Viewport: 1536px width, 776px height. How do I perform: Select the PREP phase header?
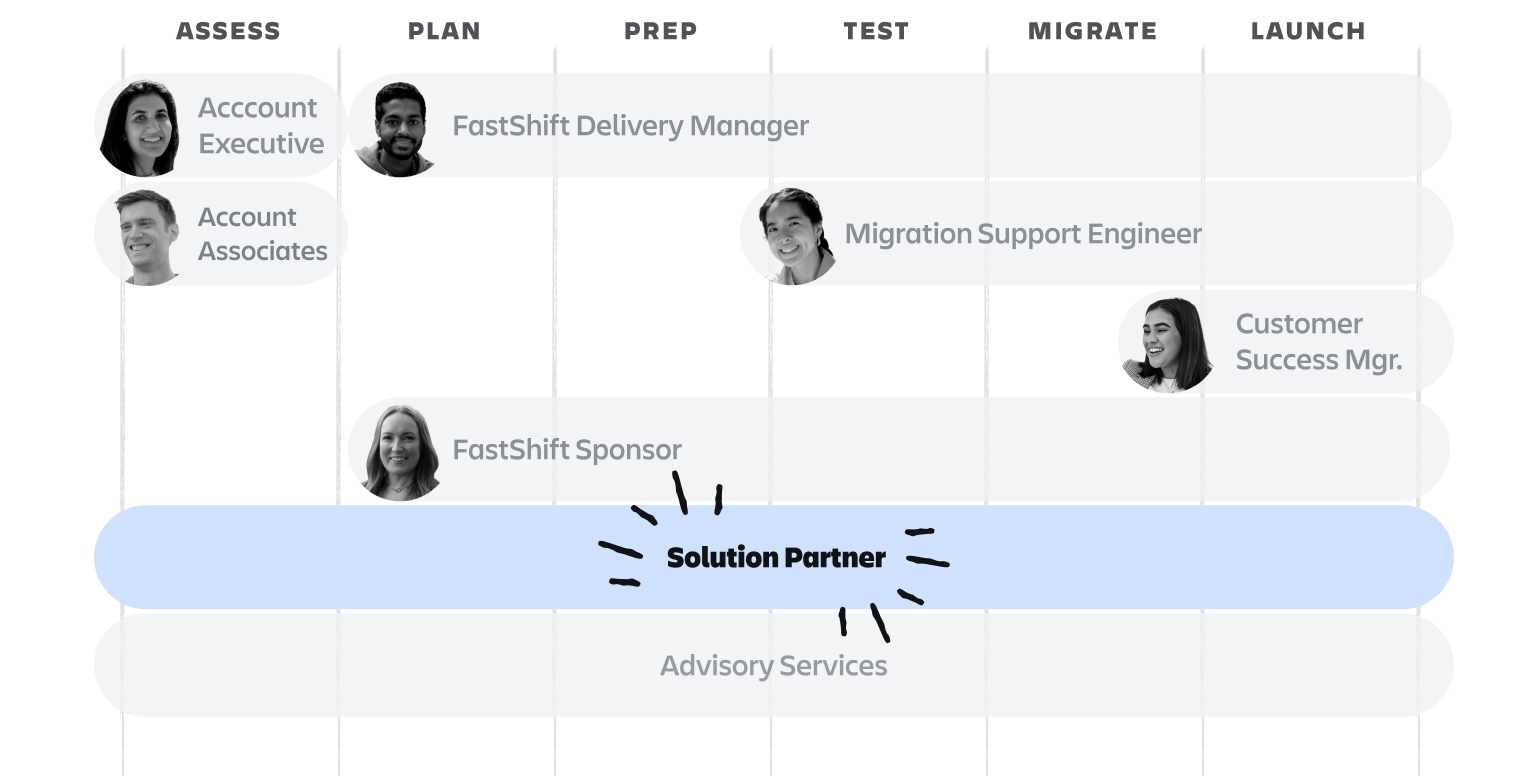pos(660,31)
